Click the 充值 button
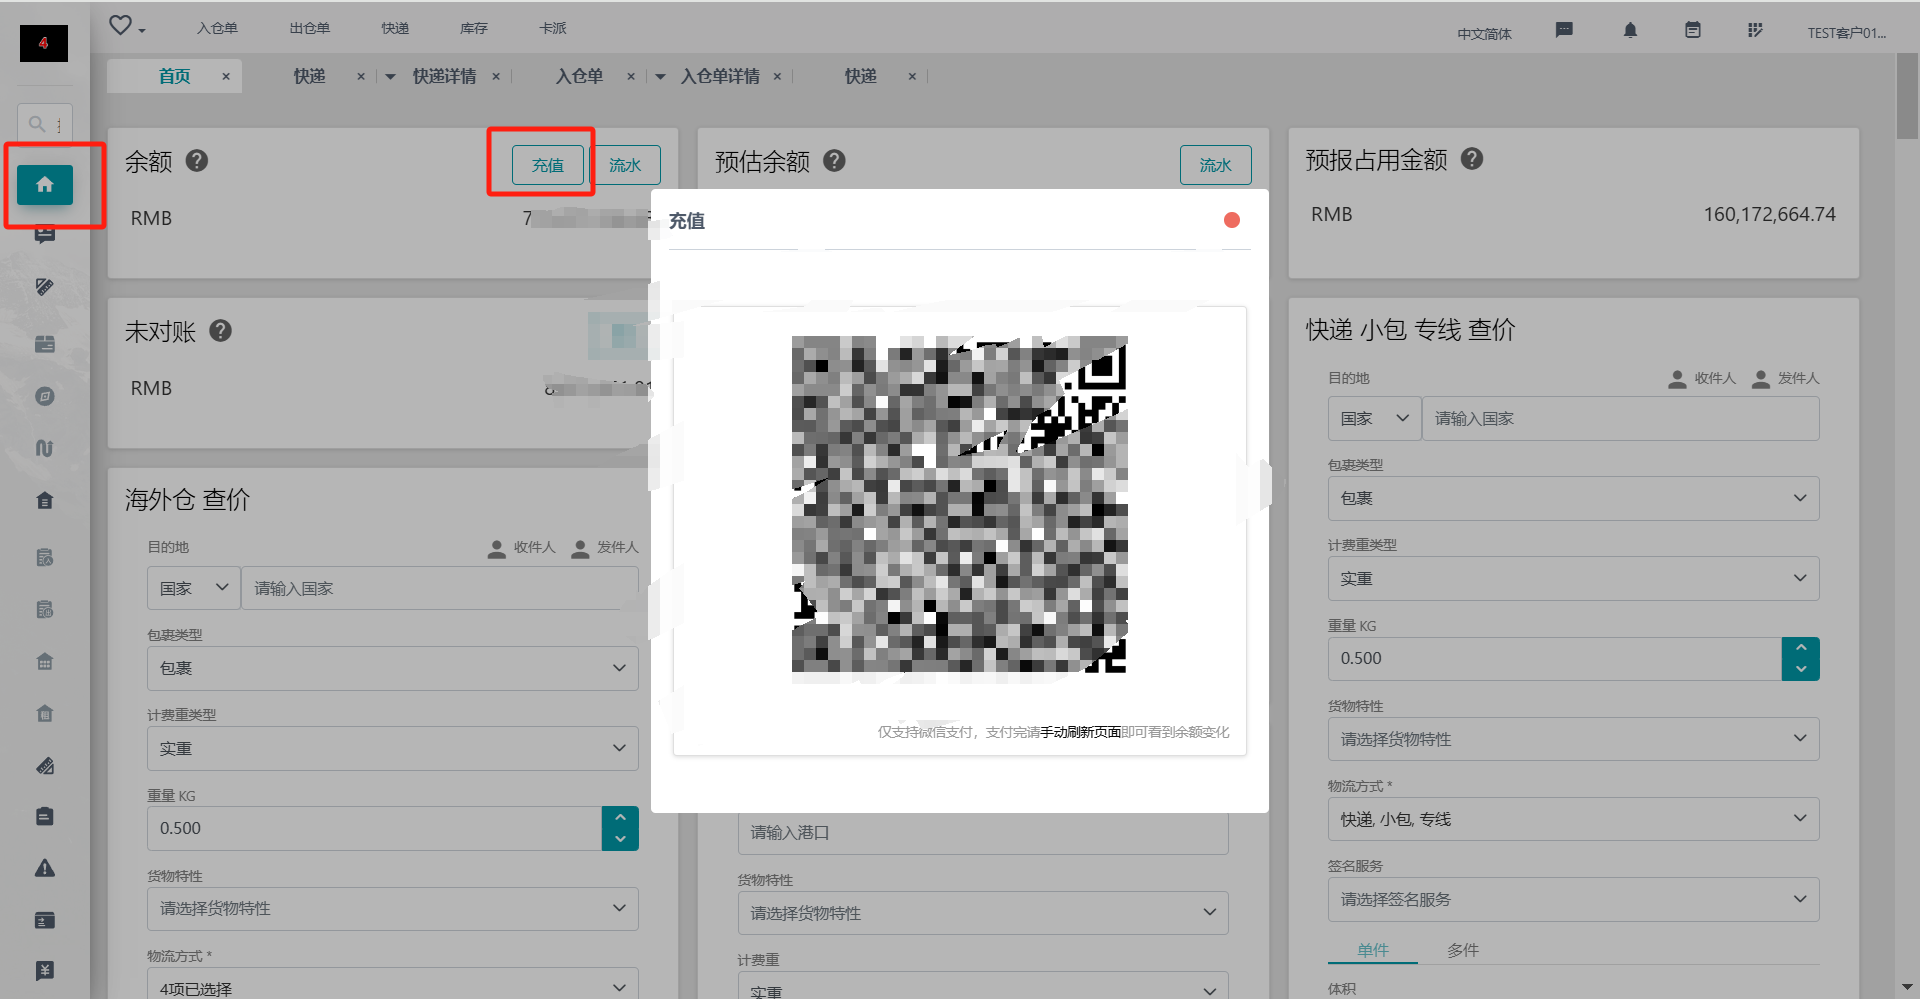 click(x=547, y=165)
